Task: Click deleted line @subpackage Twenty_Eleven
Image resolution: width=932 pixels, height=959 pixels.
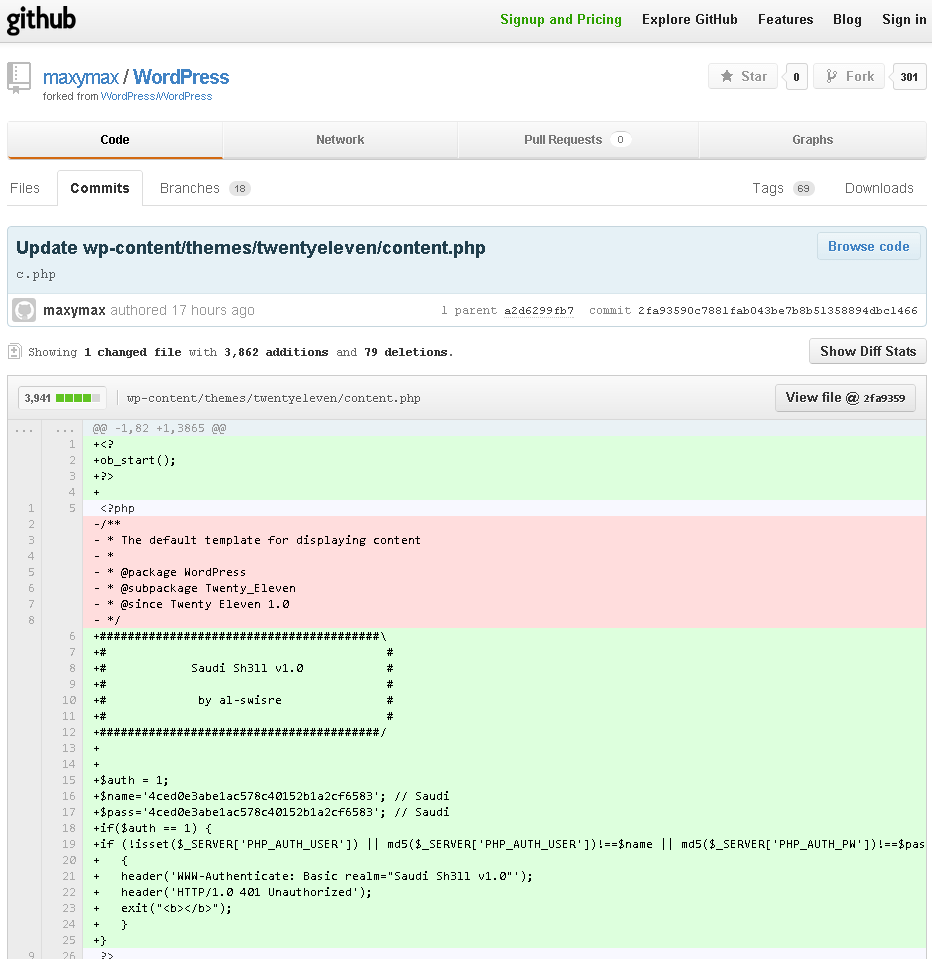Action: (x=504, y=588)
